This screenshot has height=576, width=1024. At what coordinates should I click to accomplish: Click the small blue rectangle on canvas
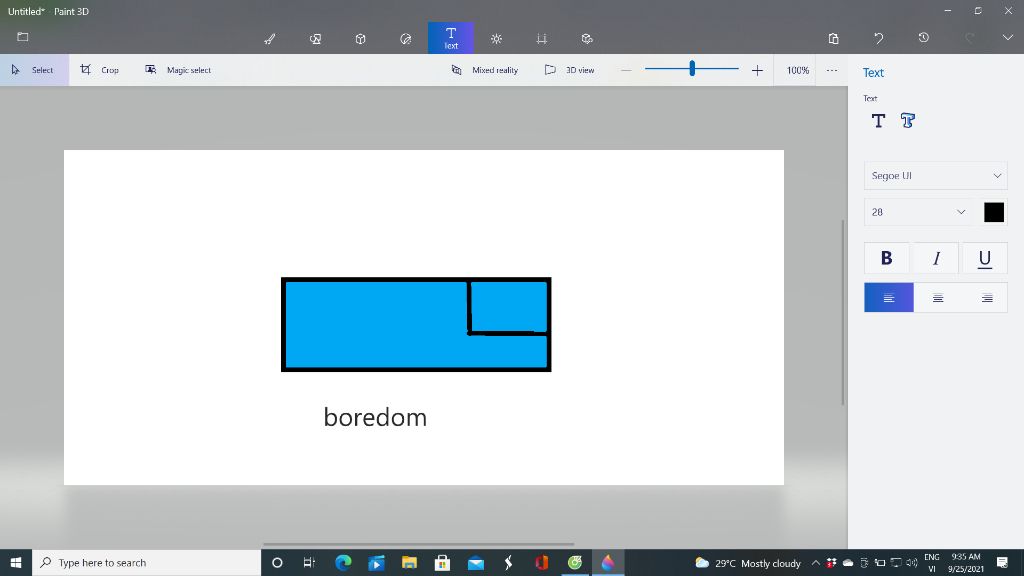click(509, 306)
